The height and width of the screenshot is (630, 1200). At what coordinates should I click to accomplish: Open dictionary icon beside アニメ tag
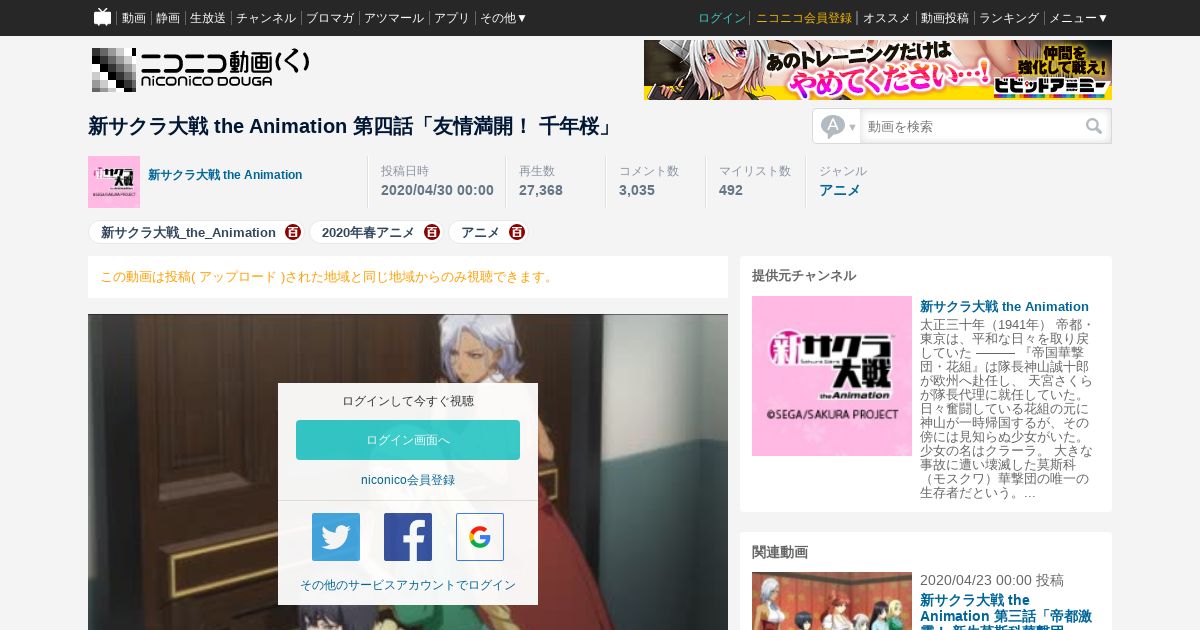[x=517, y=232]
